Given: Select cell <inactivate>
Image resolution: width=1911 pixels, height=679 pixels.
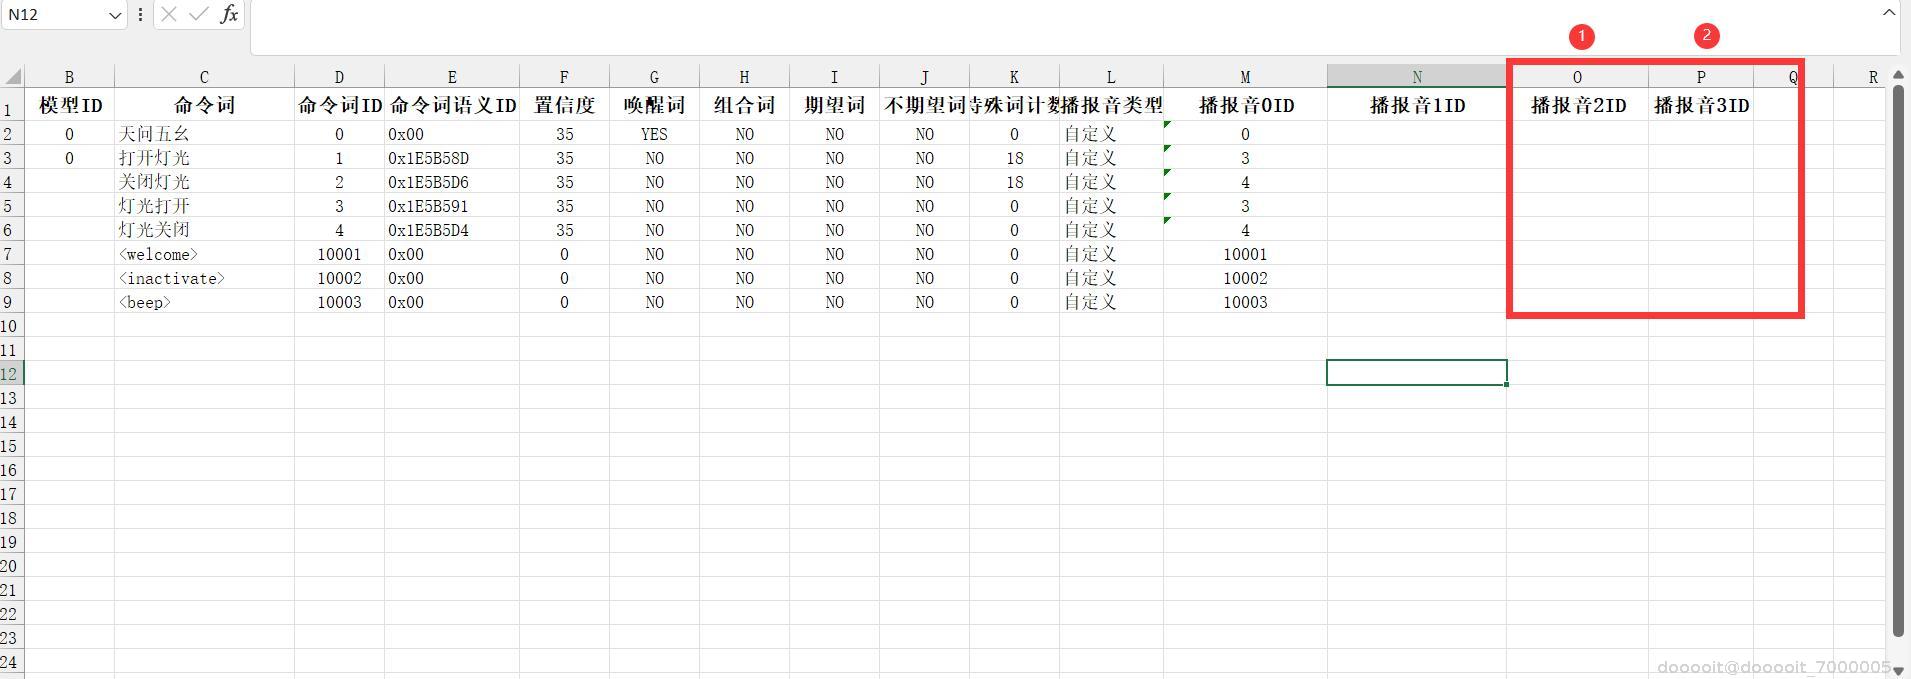Looking at the screenshot, I should tap(204, 278).
